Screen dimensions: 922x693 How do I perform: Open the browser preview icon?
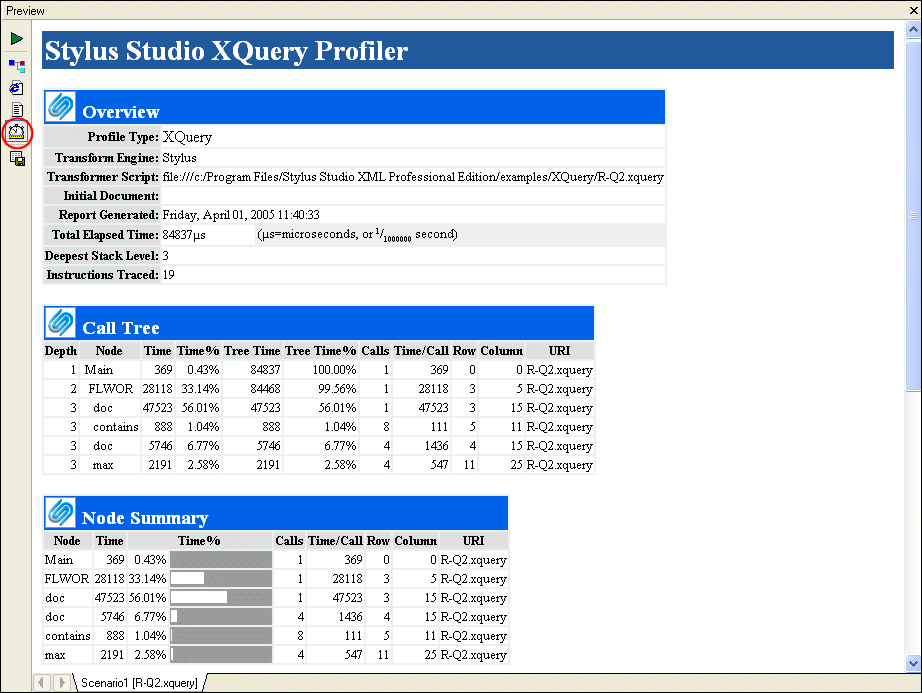17,88
